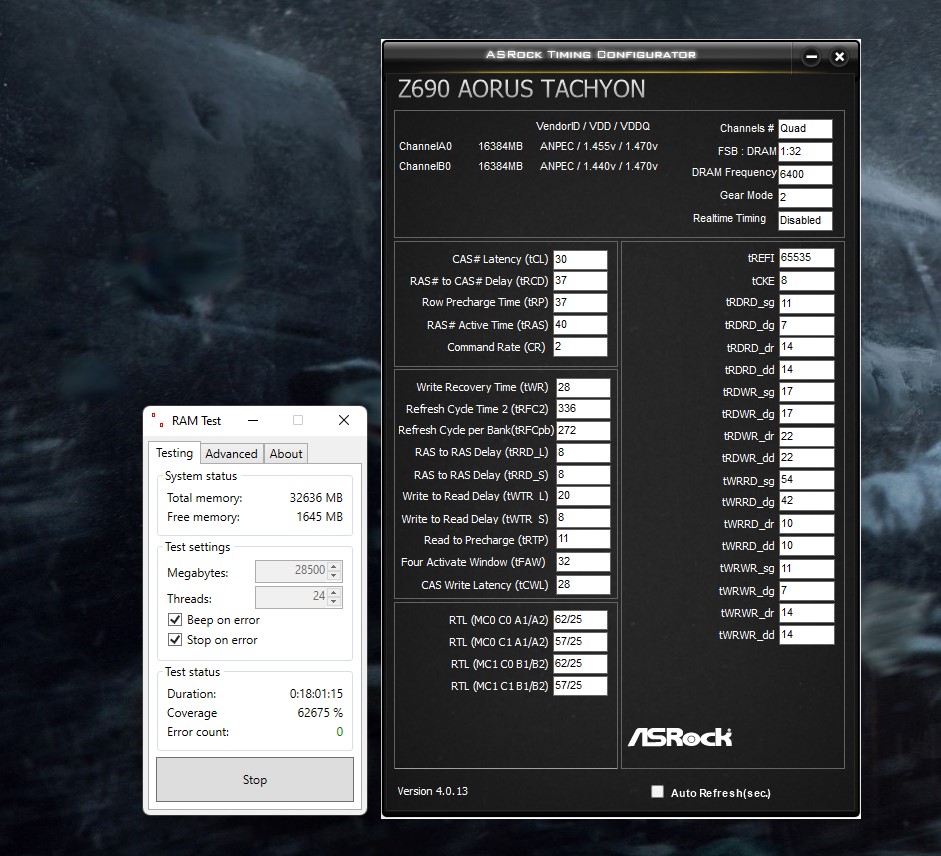Viewport: 941px width, 856px height.
Task: Click the Threads spinner arrows
Action: tap(334, 598)
